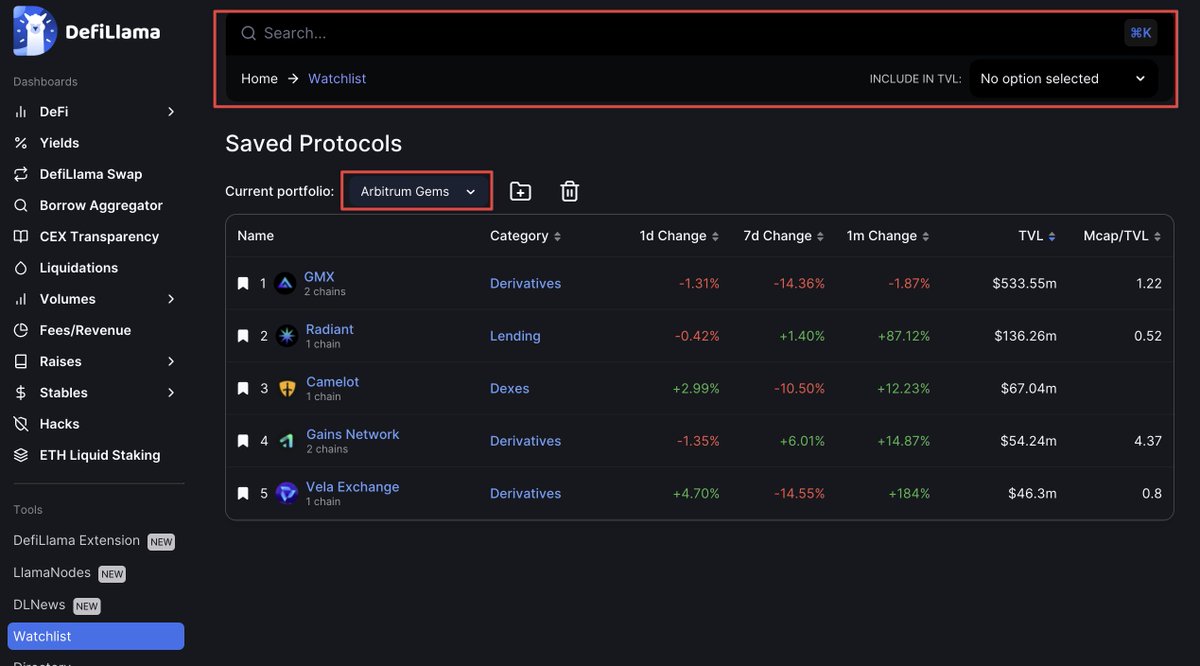1200x666 pixels.
Task: Click the Stables dollar sign icon
Action: click(20, 393)
